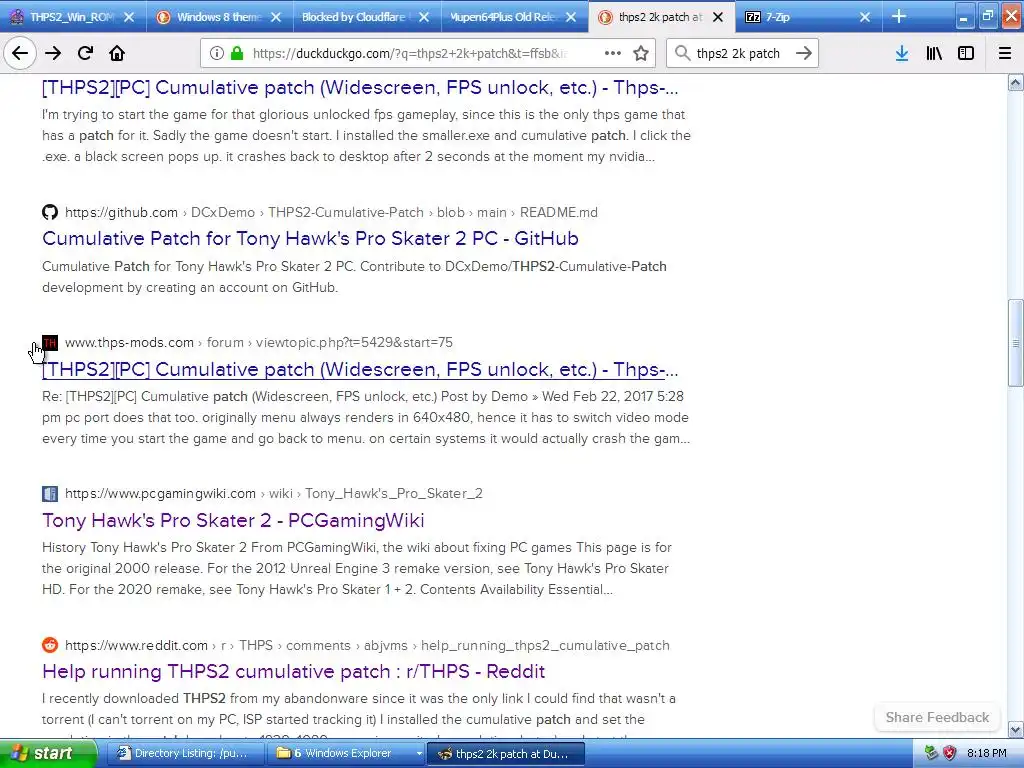Open a new tab with plus
Screen dimensions: 1024x768
[899, 16]
